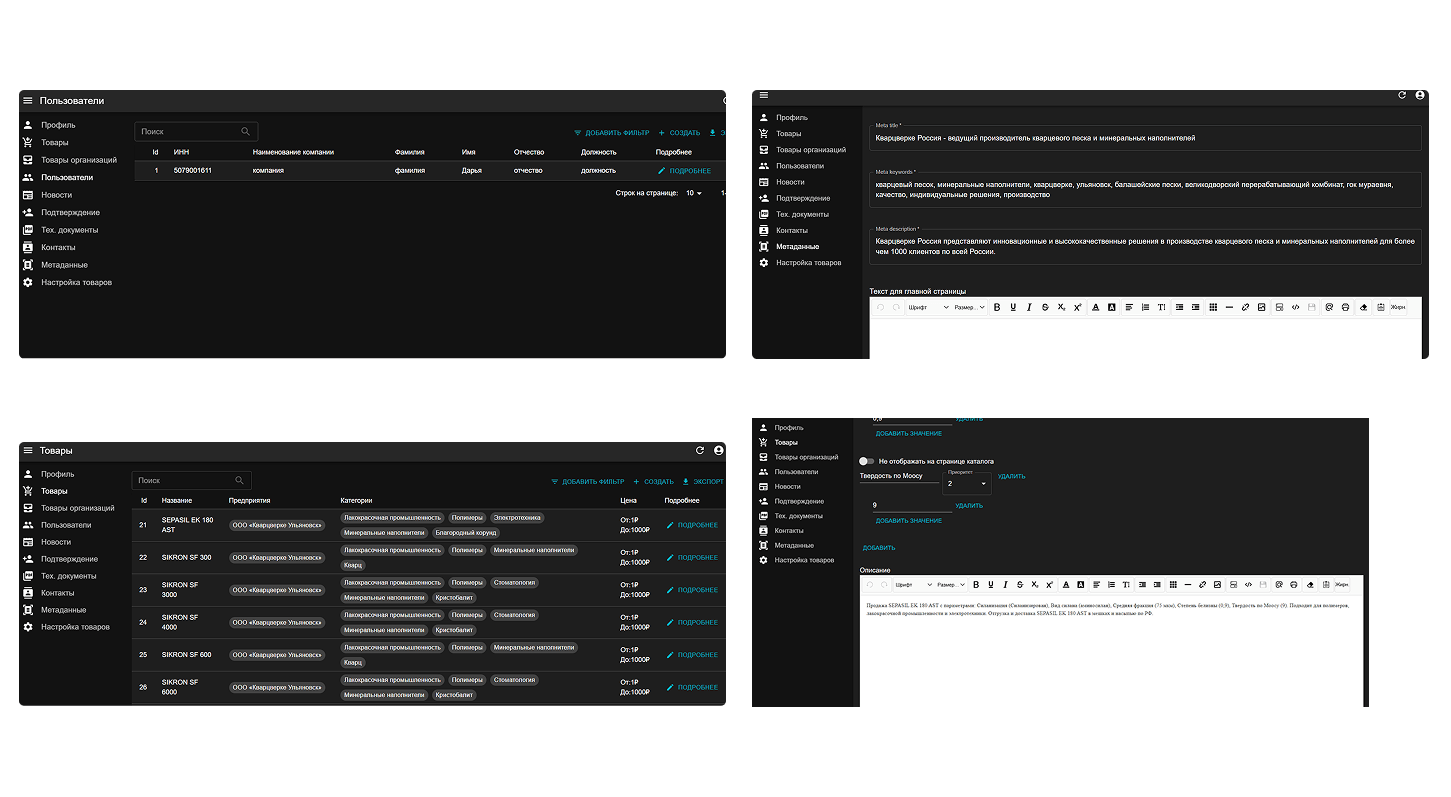Open the Размер dropdown in the Описание editor

tap(951, 584)
